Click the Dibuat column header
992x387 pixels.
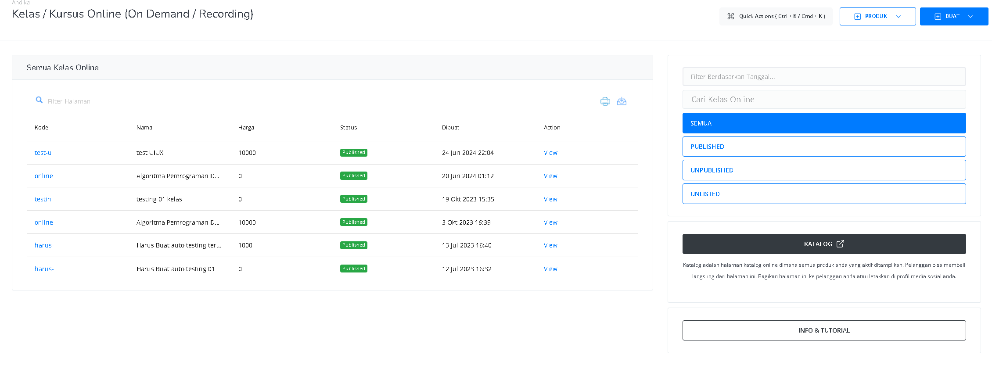click(450, 128)
